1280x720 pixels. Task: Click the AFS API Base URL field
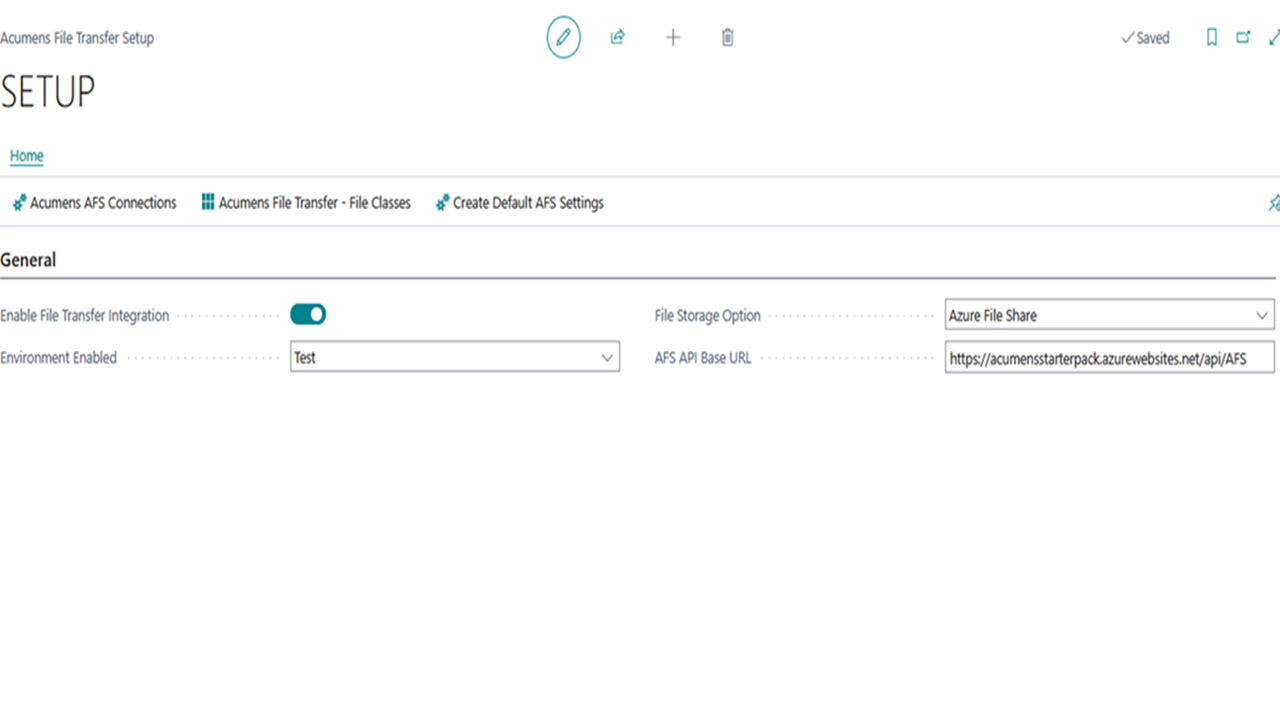[1110, 357]
